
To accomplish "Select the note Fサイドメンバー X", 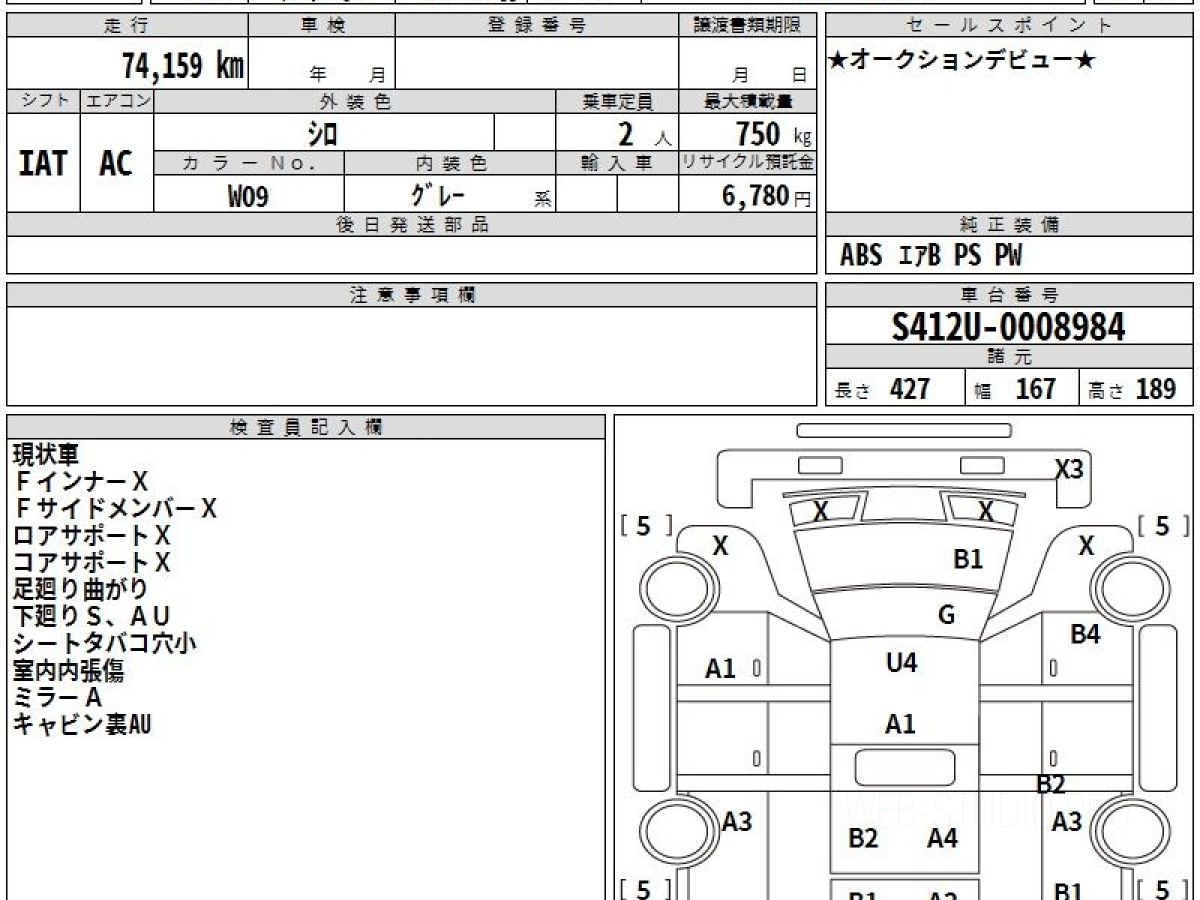I will pos(114,509).
